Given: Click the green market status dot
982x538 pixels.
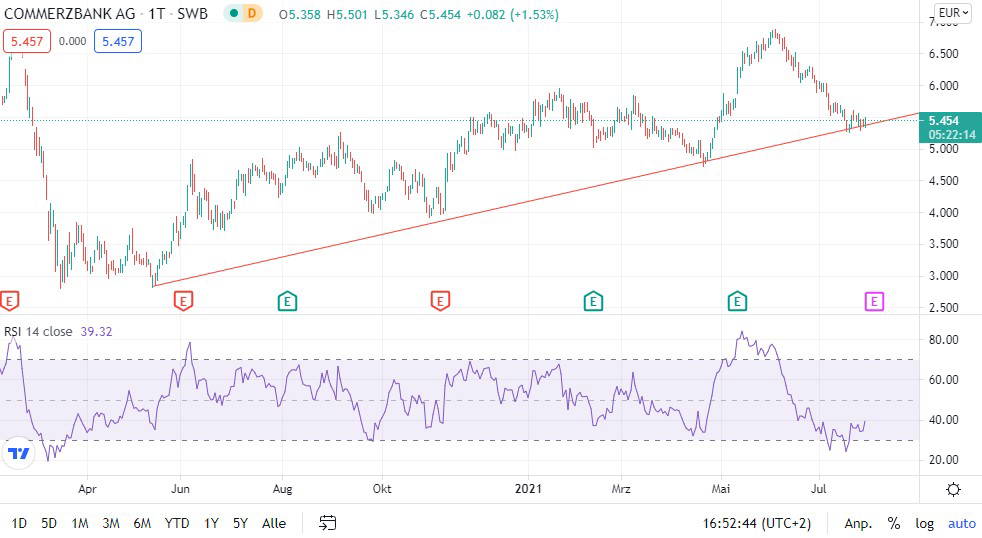Looking at the screenshot, I should 234,13.
